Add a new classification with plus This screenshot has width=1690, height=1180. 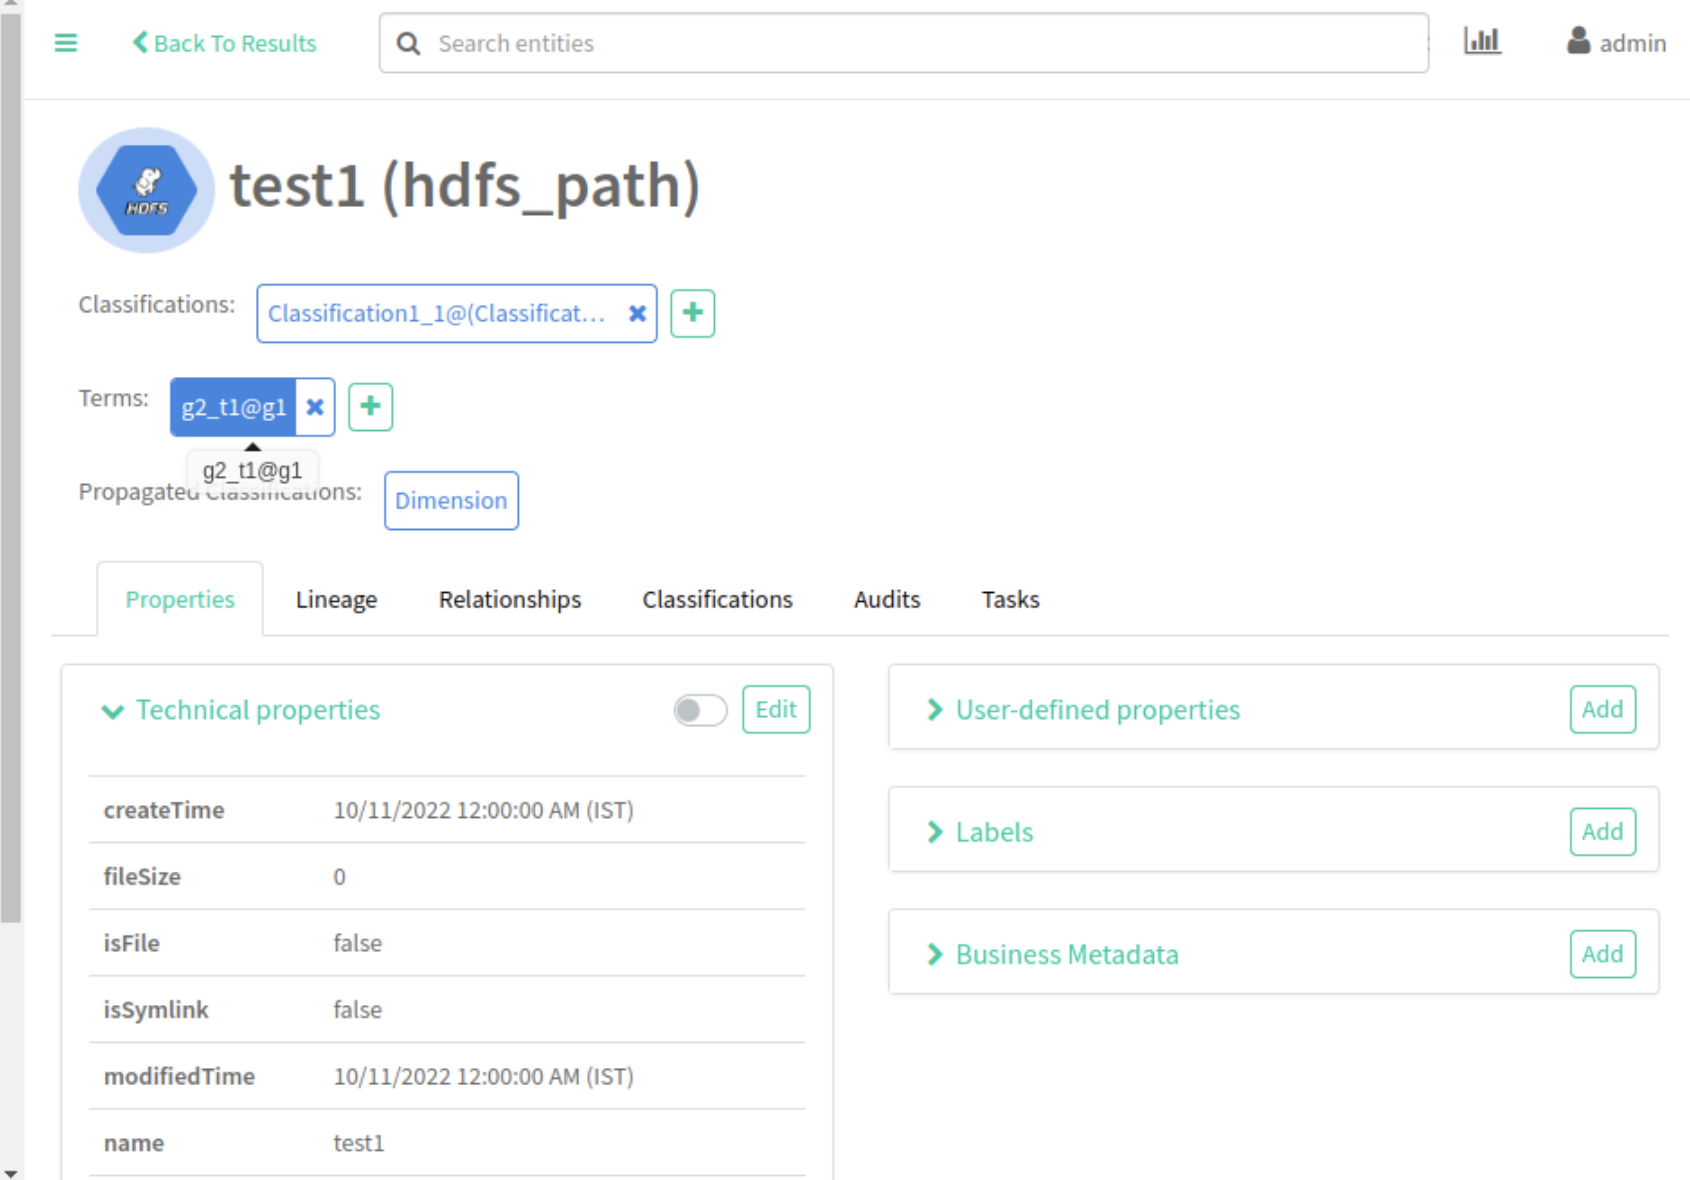692,314
